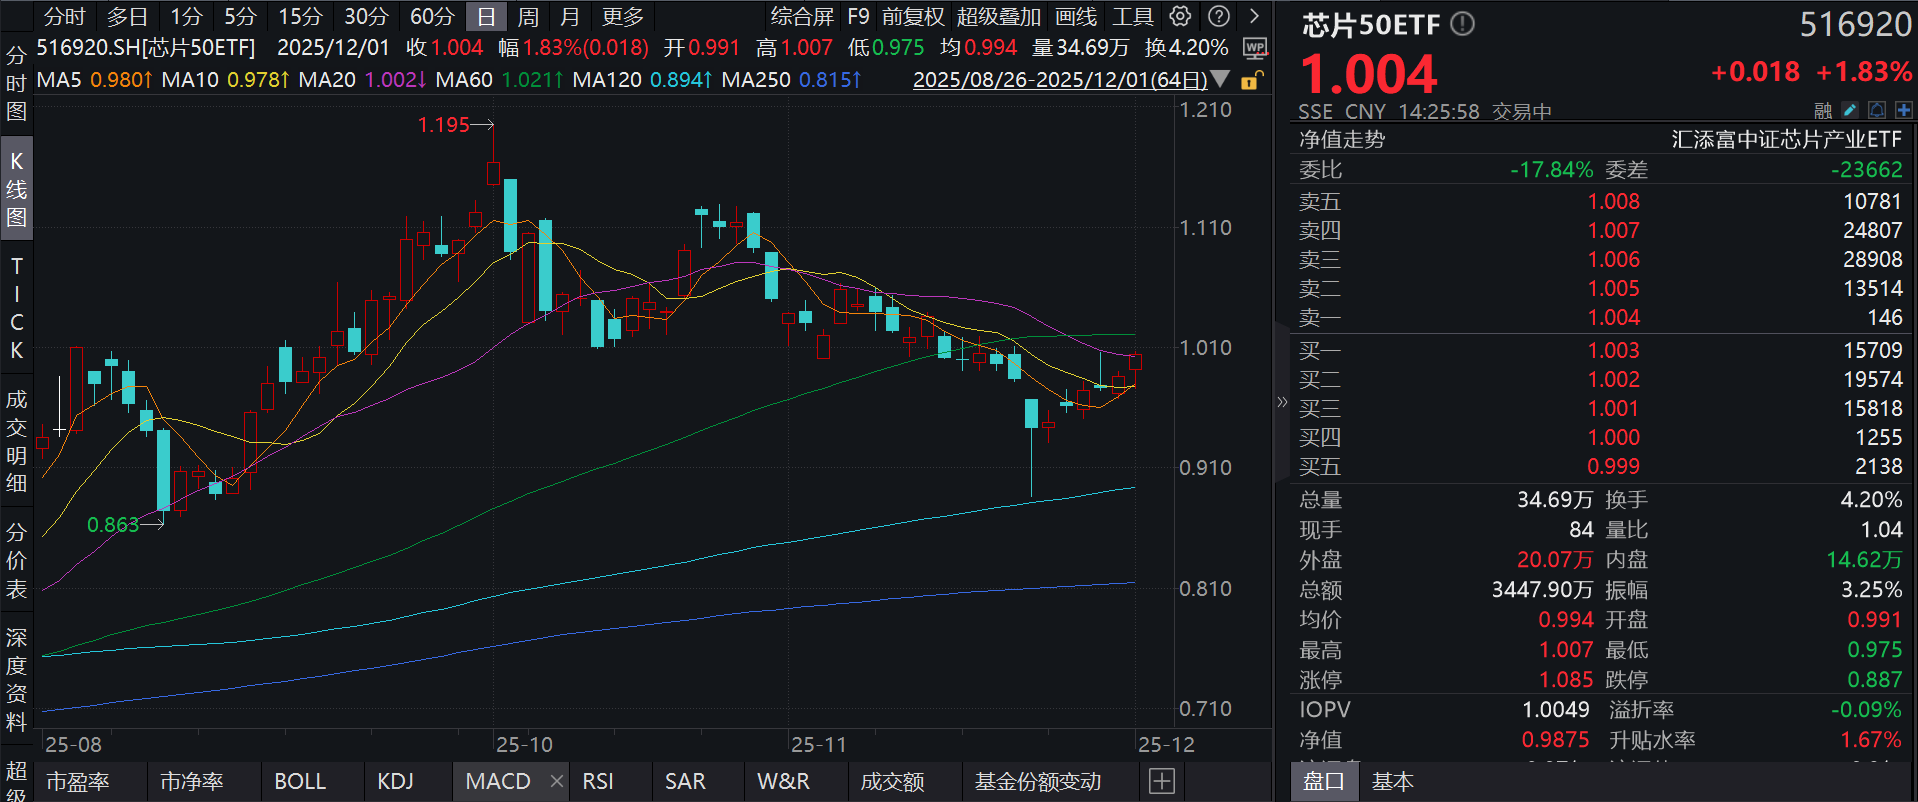Expand more periods via 更多

point(622,16)
